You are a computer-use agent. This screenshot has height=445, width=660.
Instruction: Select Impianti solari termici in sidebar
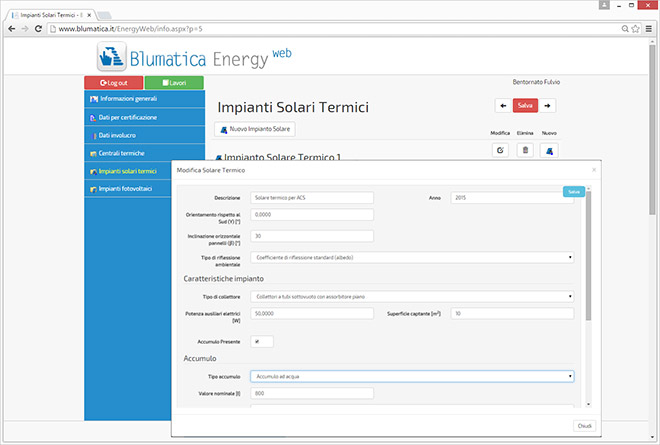tap(128, 171)
